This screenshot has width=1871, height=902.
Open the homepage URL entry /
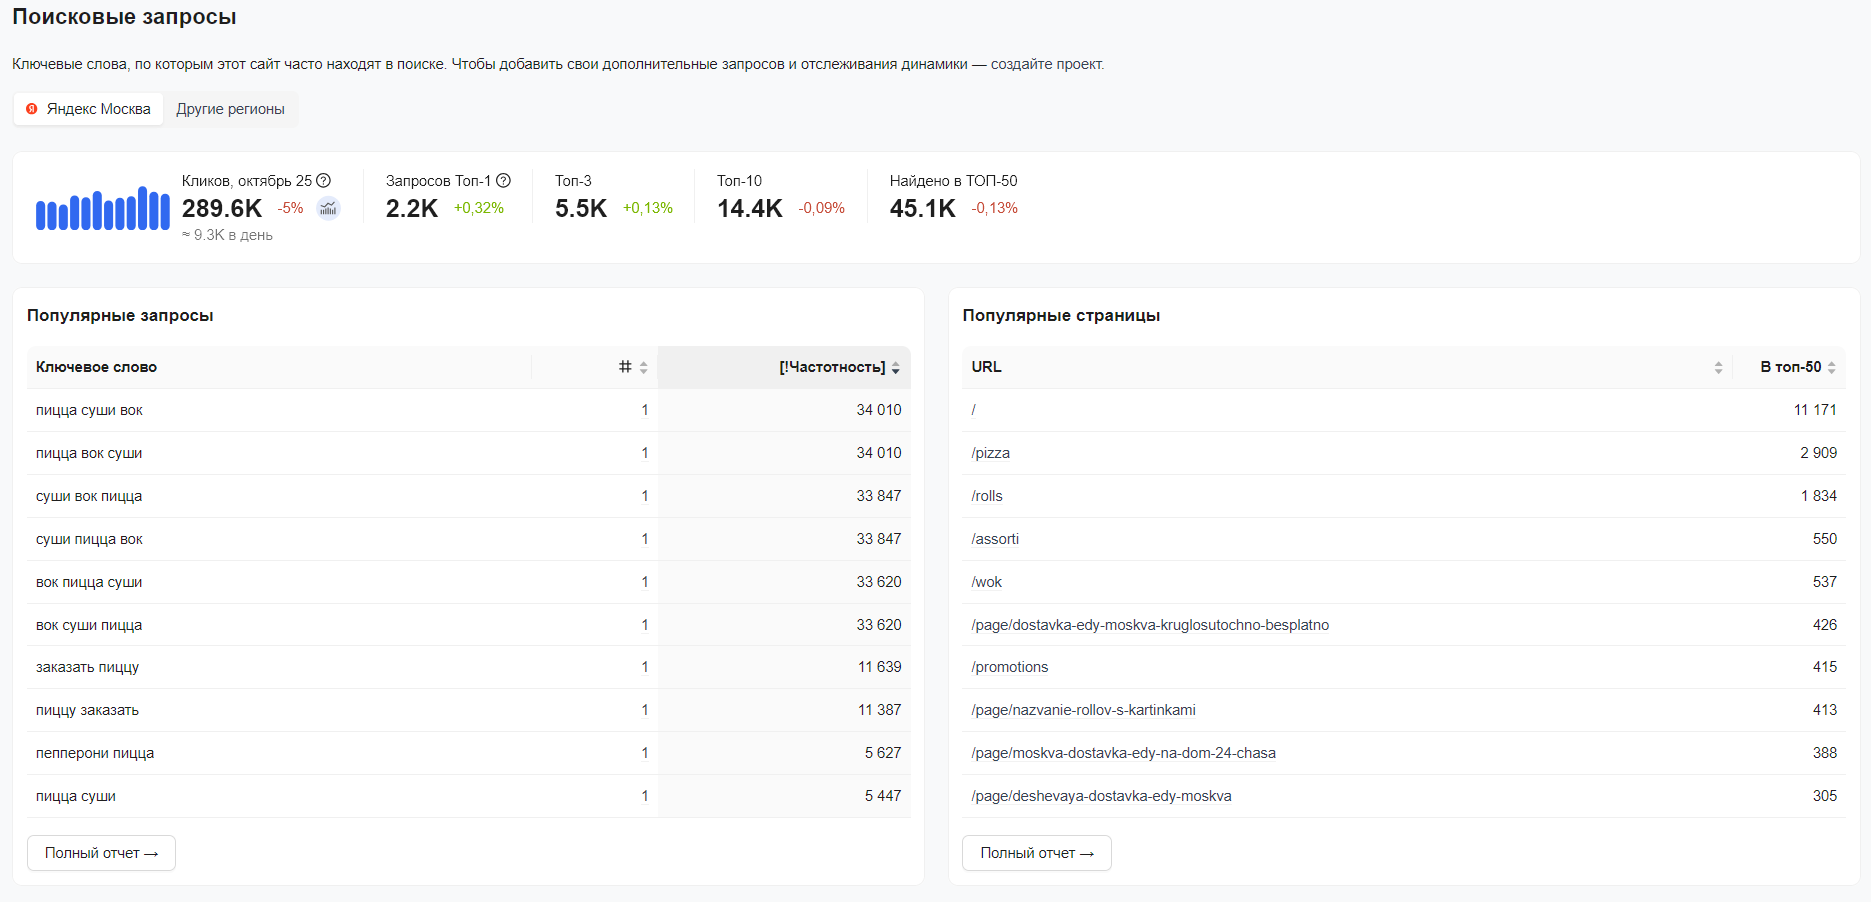pyautogui.click(x=972, y=409)
